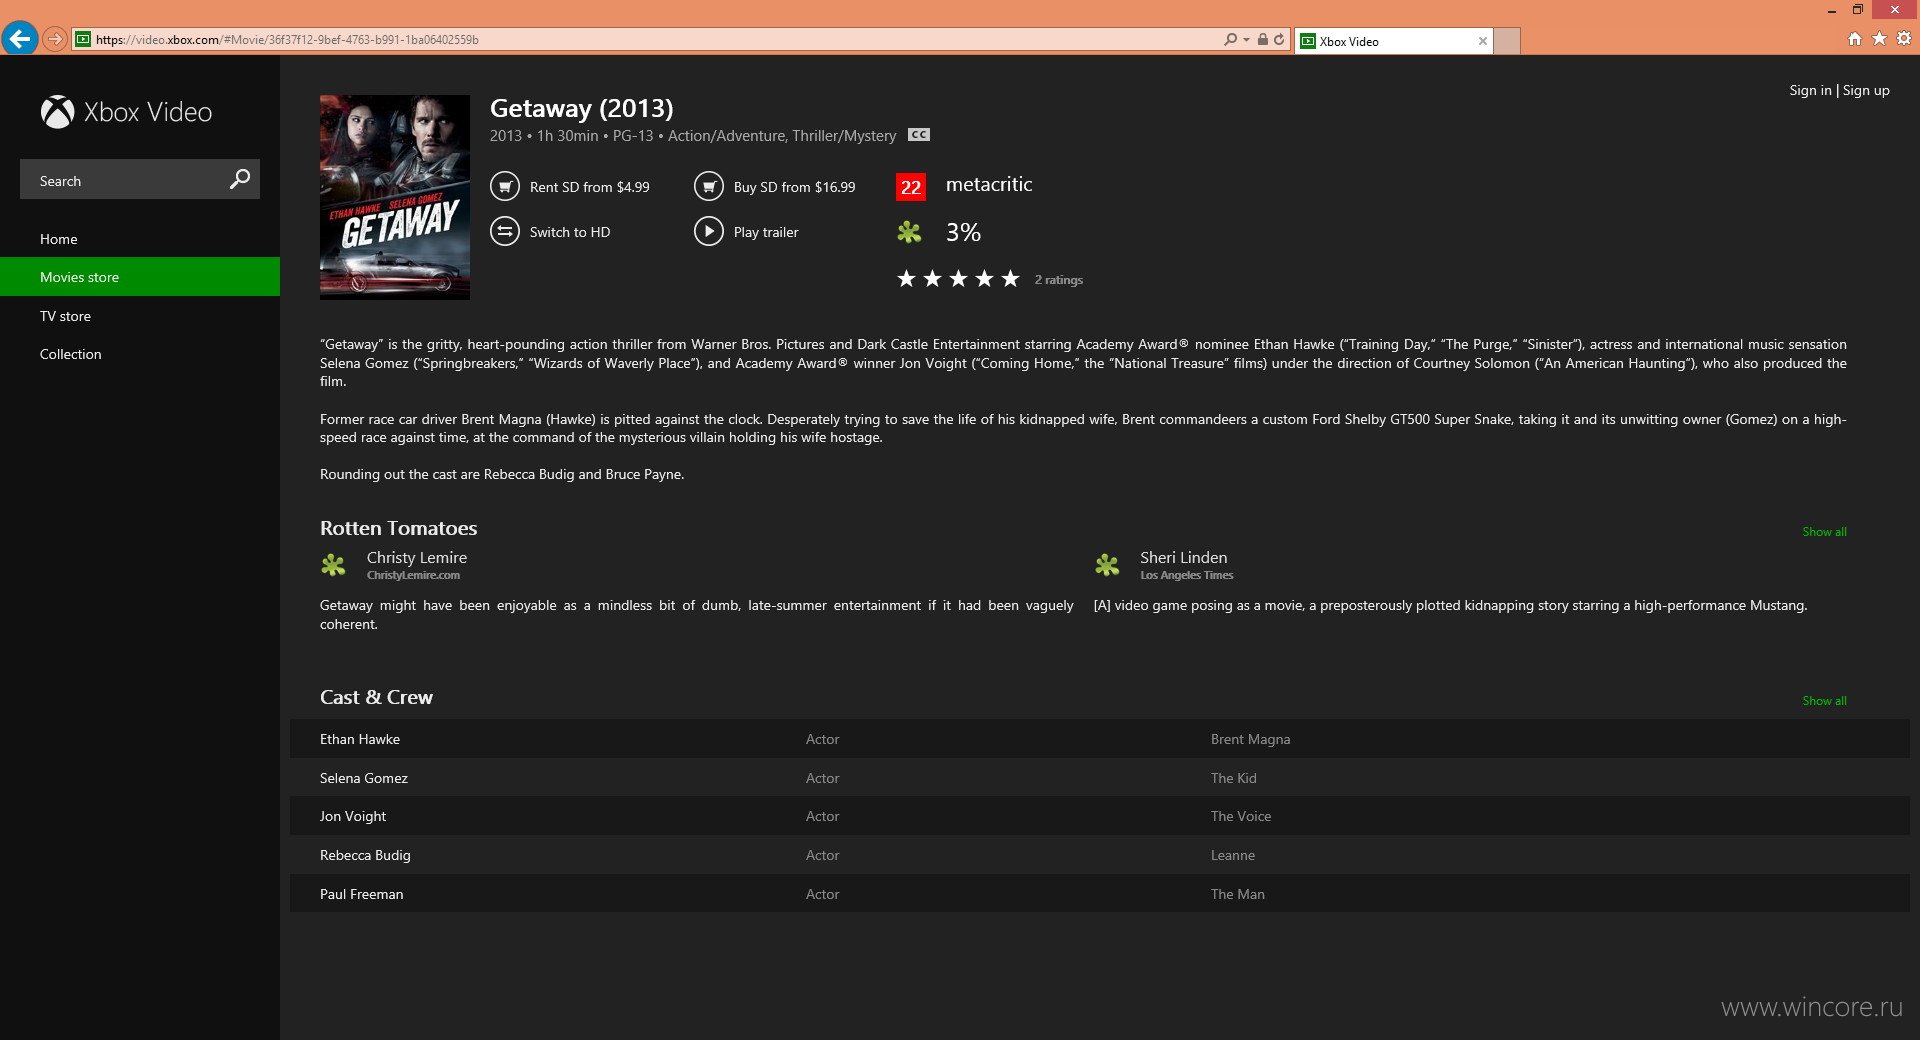Click the red Metacritic 22 score badge

point(911,187)
